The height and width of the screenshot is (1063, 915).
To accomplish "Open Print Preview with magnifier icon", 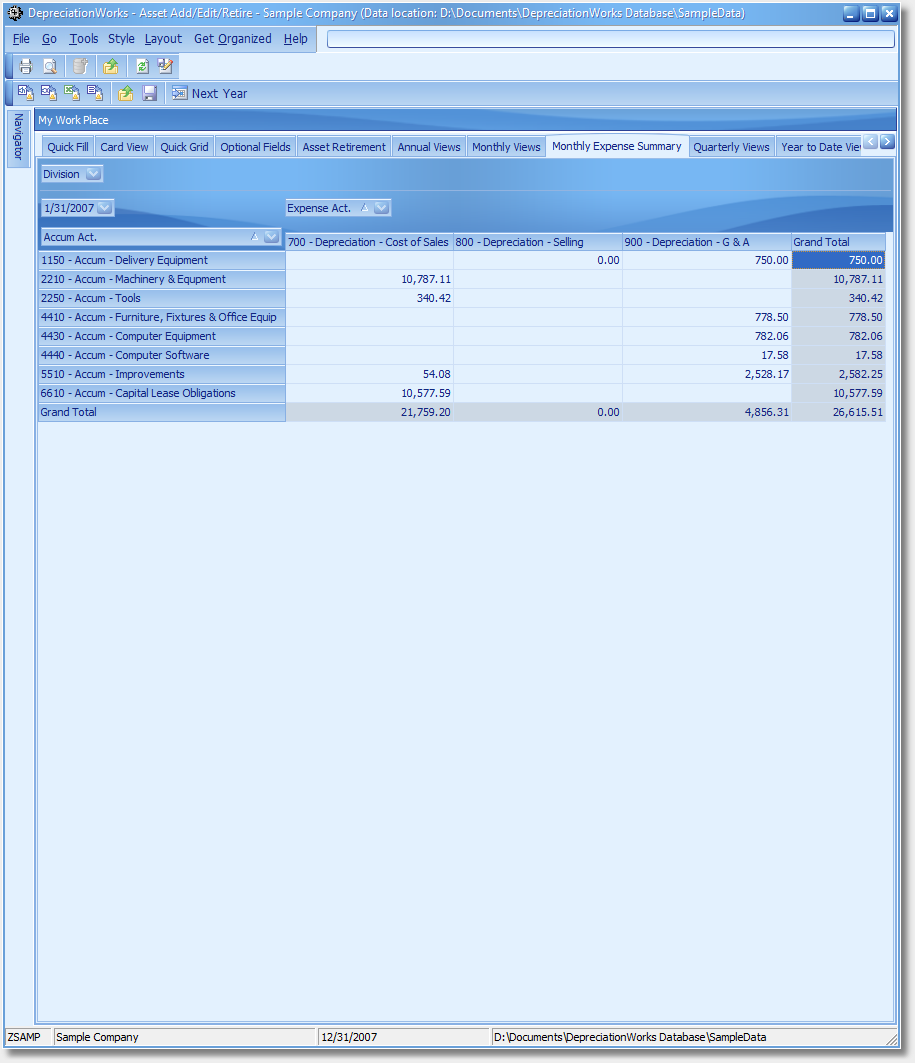I will click(x=49, y=66).
